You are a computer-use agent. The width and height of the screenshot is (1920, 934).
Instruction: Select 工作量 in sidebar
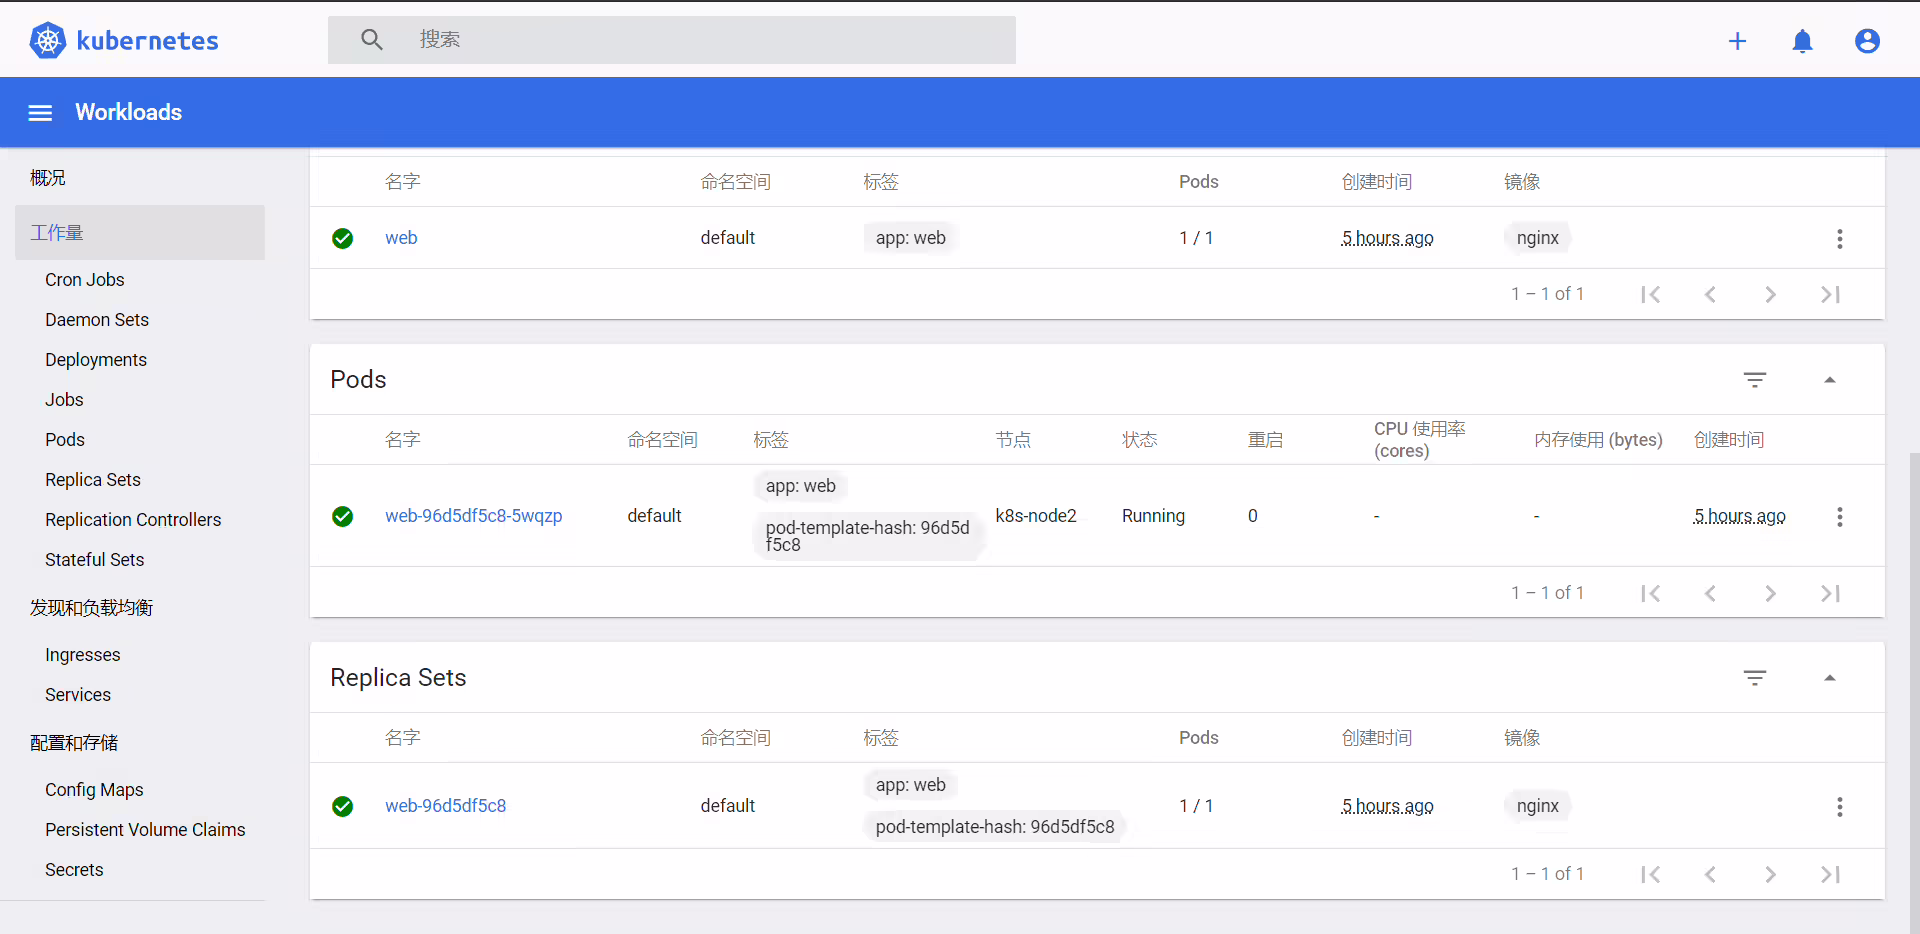[140, 233]
